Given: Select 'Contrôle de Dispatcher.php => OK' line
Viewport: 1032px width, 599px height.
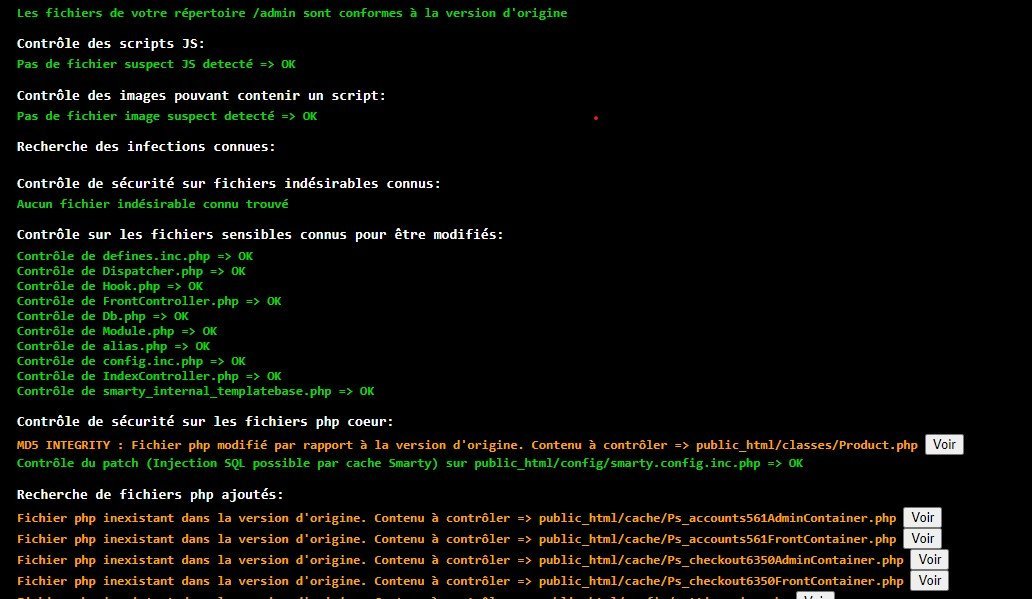Looking at the screenshot, I should (131, 271).
